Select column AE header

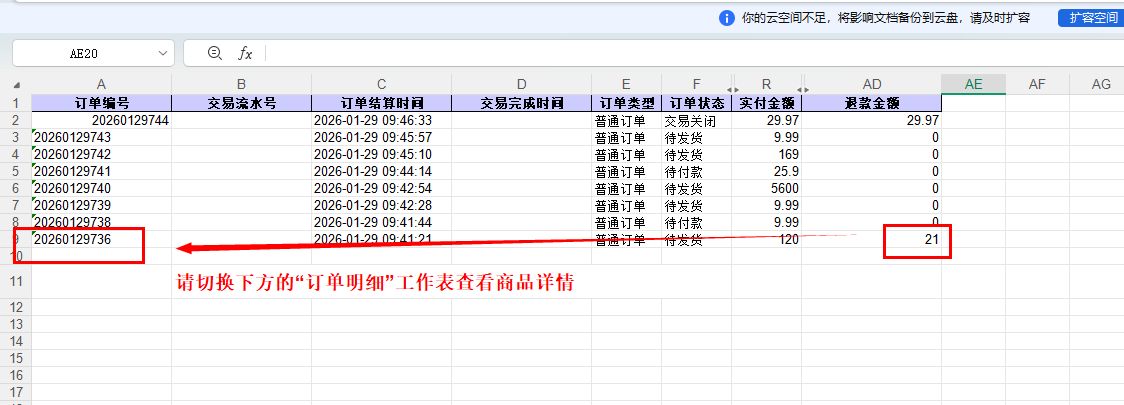pyautogui.click(x=973, y=85)
